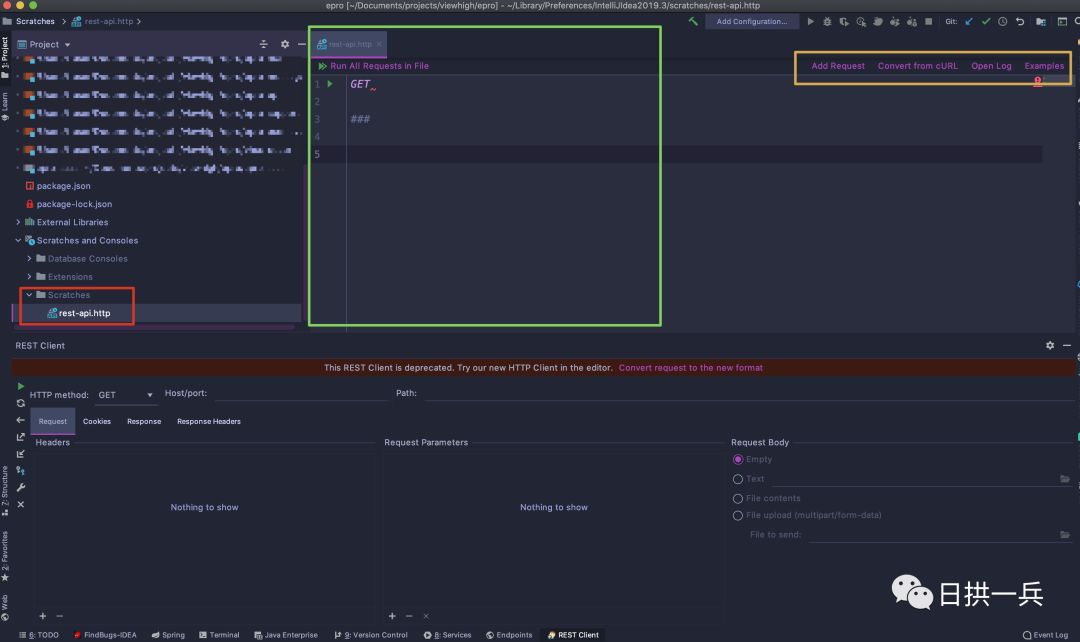Click Git Update Project blue arrow
Screen dimensions: 1080x642
click(969, 21)
